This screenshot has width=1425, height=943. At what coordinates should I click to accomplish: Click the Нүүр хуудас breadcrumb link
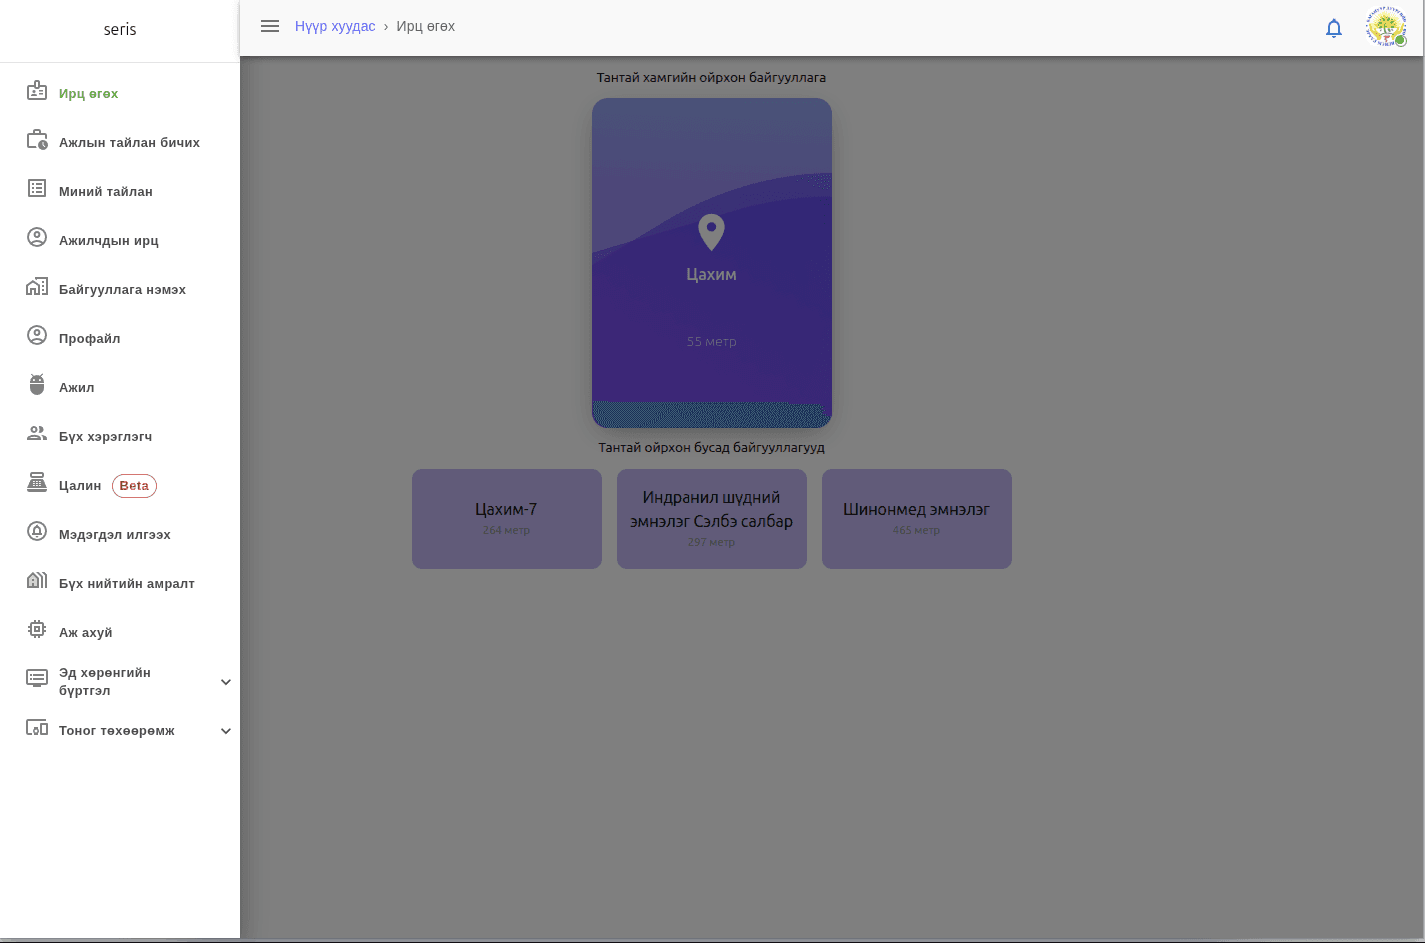point(335,27)
